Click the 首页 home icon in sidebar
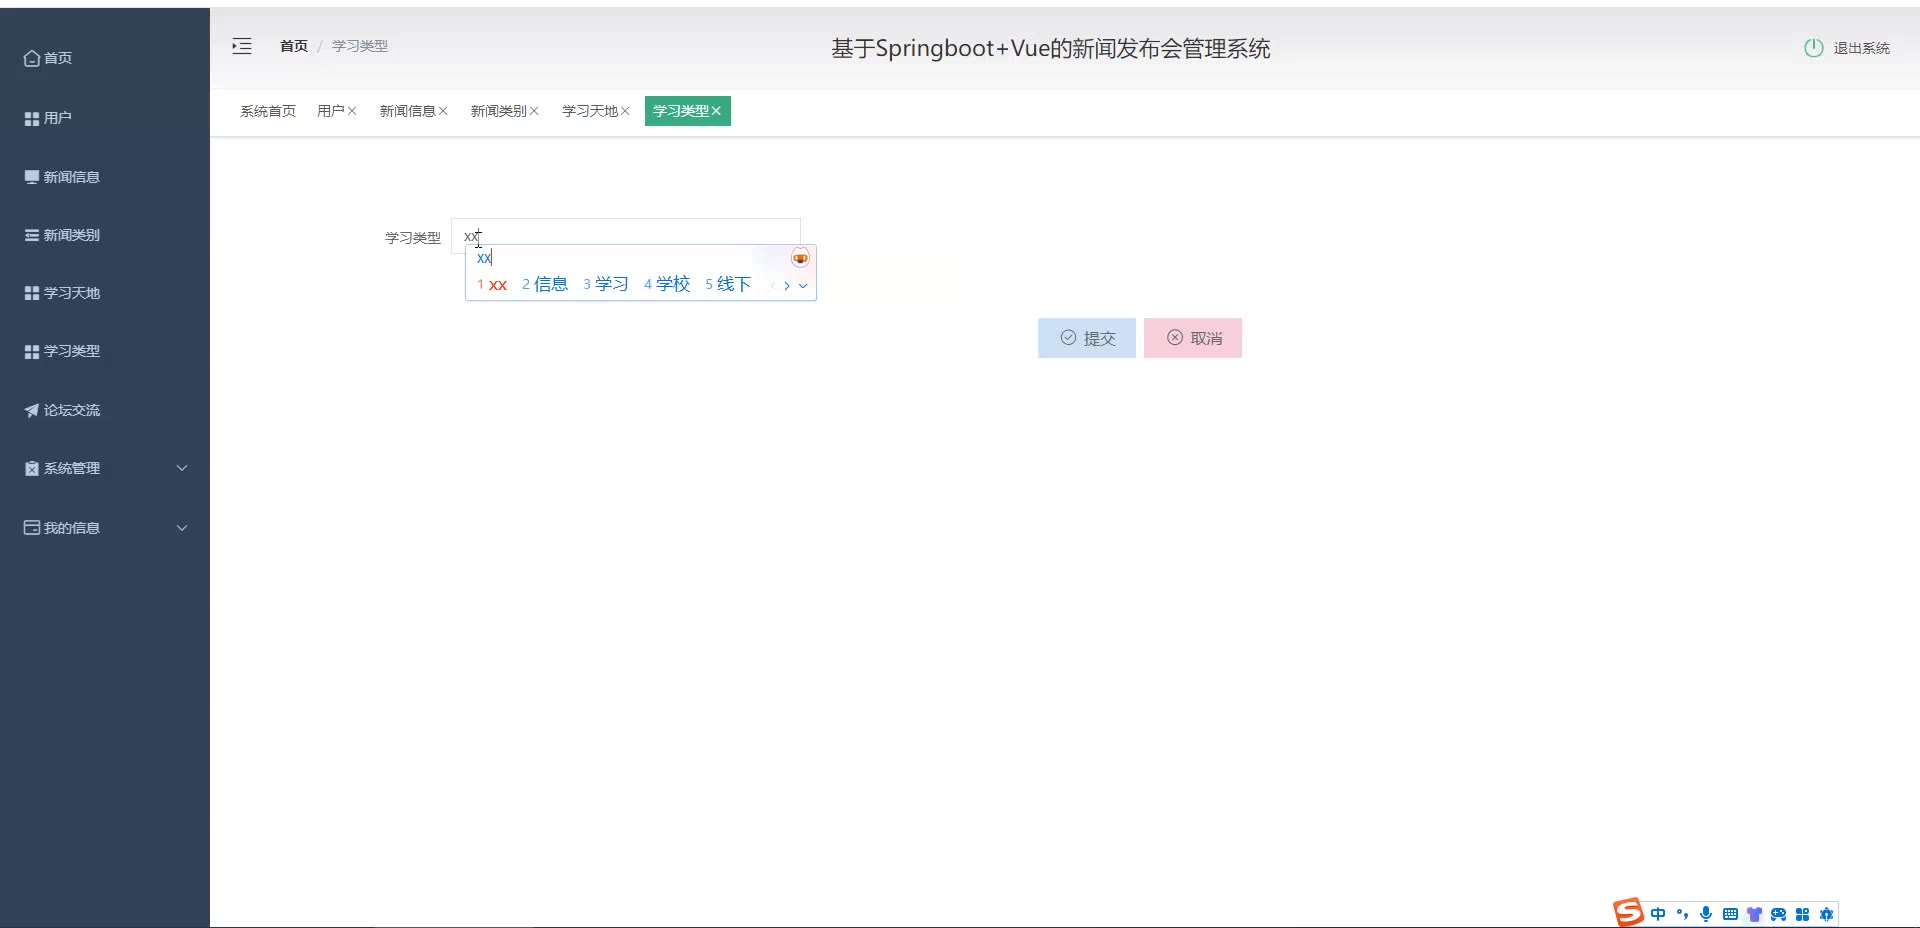Screen dimensions: 1920x928 pyautogui.click(x=32, y=58)
